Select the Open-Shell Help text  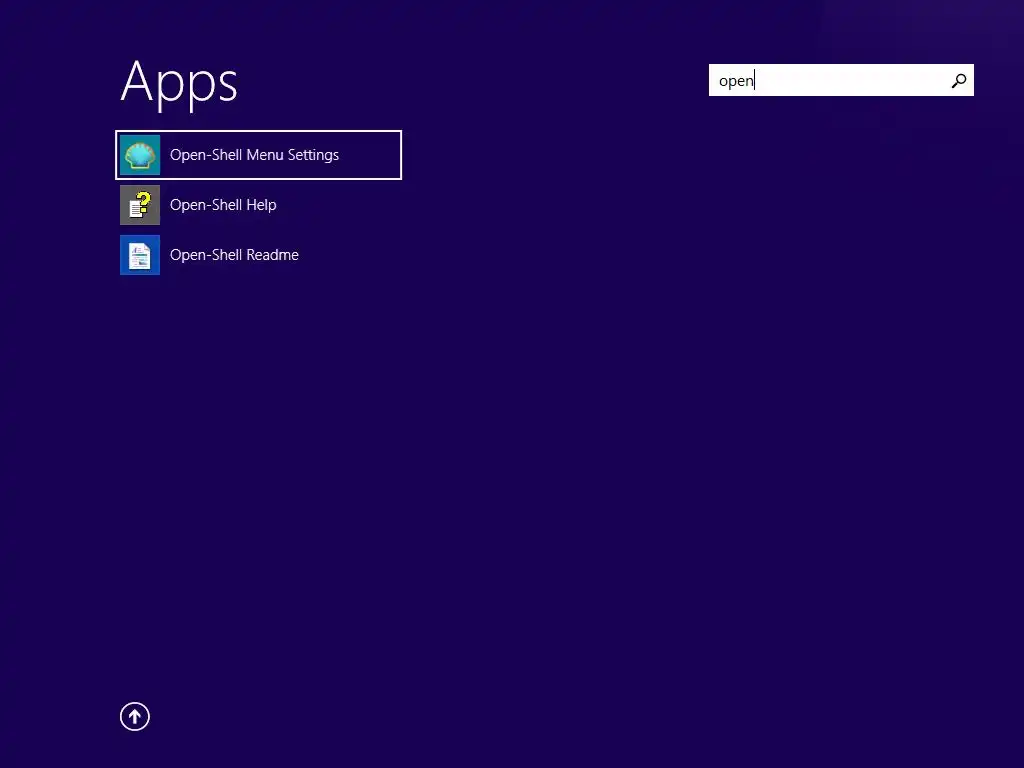coord(223,205)
